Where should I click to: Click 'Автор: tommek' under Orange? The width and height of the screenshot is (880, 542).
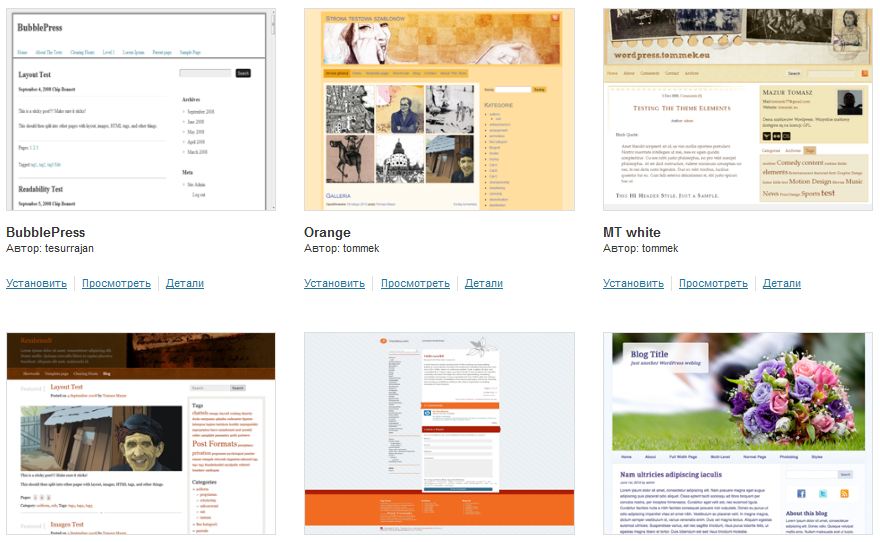[x=342, y=248]
